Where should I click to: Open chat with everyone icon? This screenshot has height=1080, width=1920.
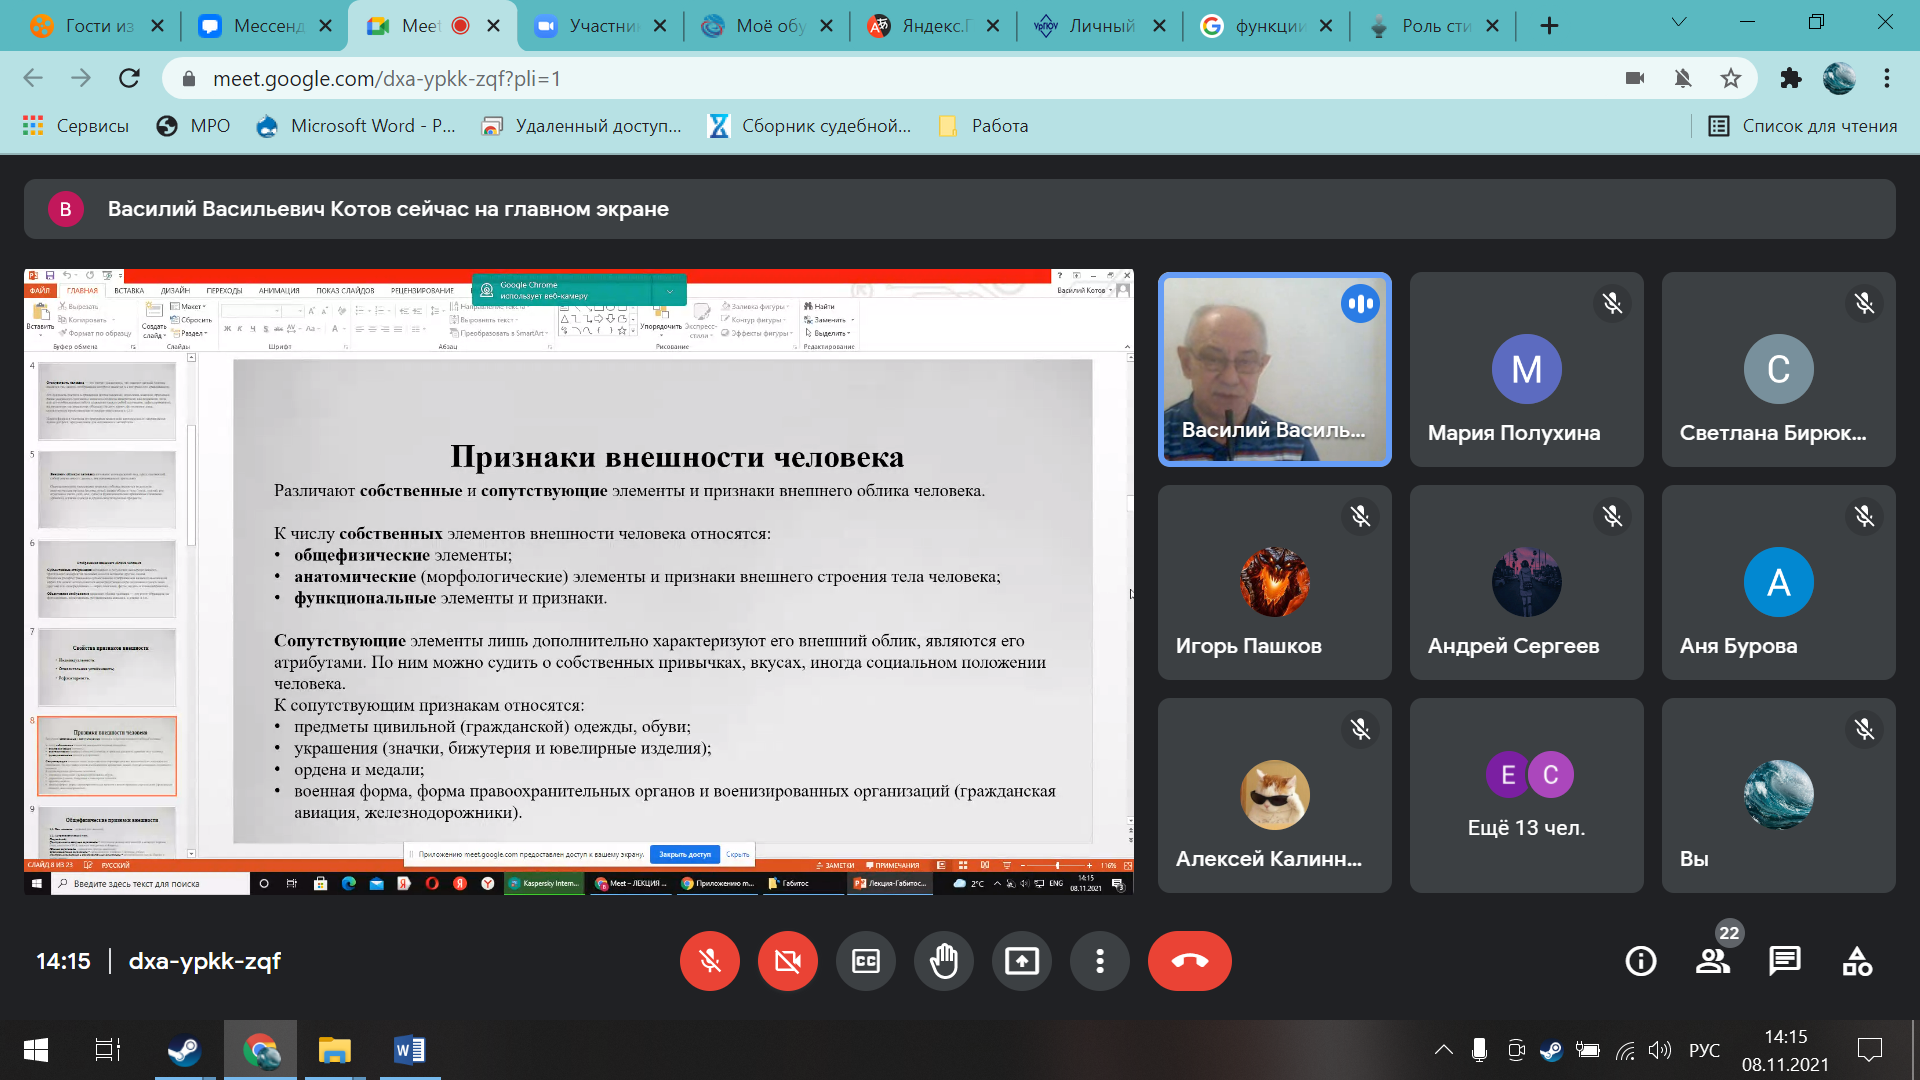click(x=1785, y=961)
